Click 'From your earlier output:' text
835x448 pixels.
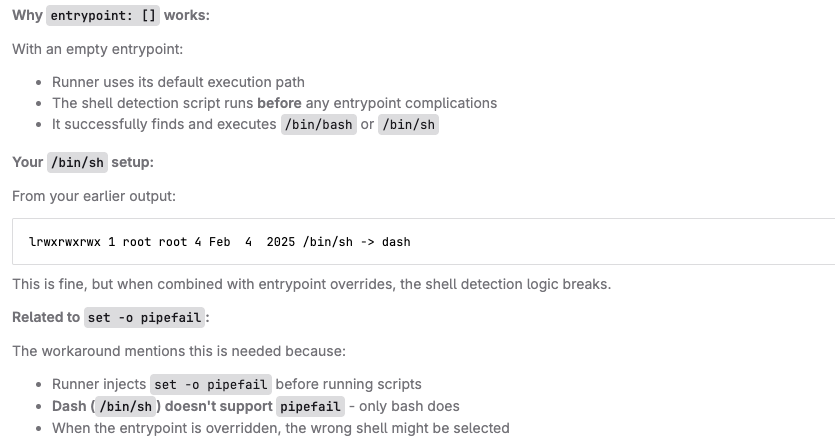pyautogui.click(x=94, y=196)
